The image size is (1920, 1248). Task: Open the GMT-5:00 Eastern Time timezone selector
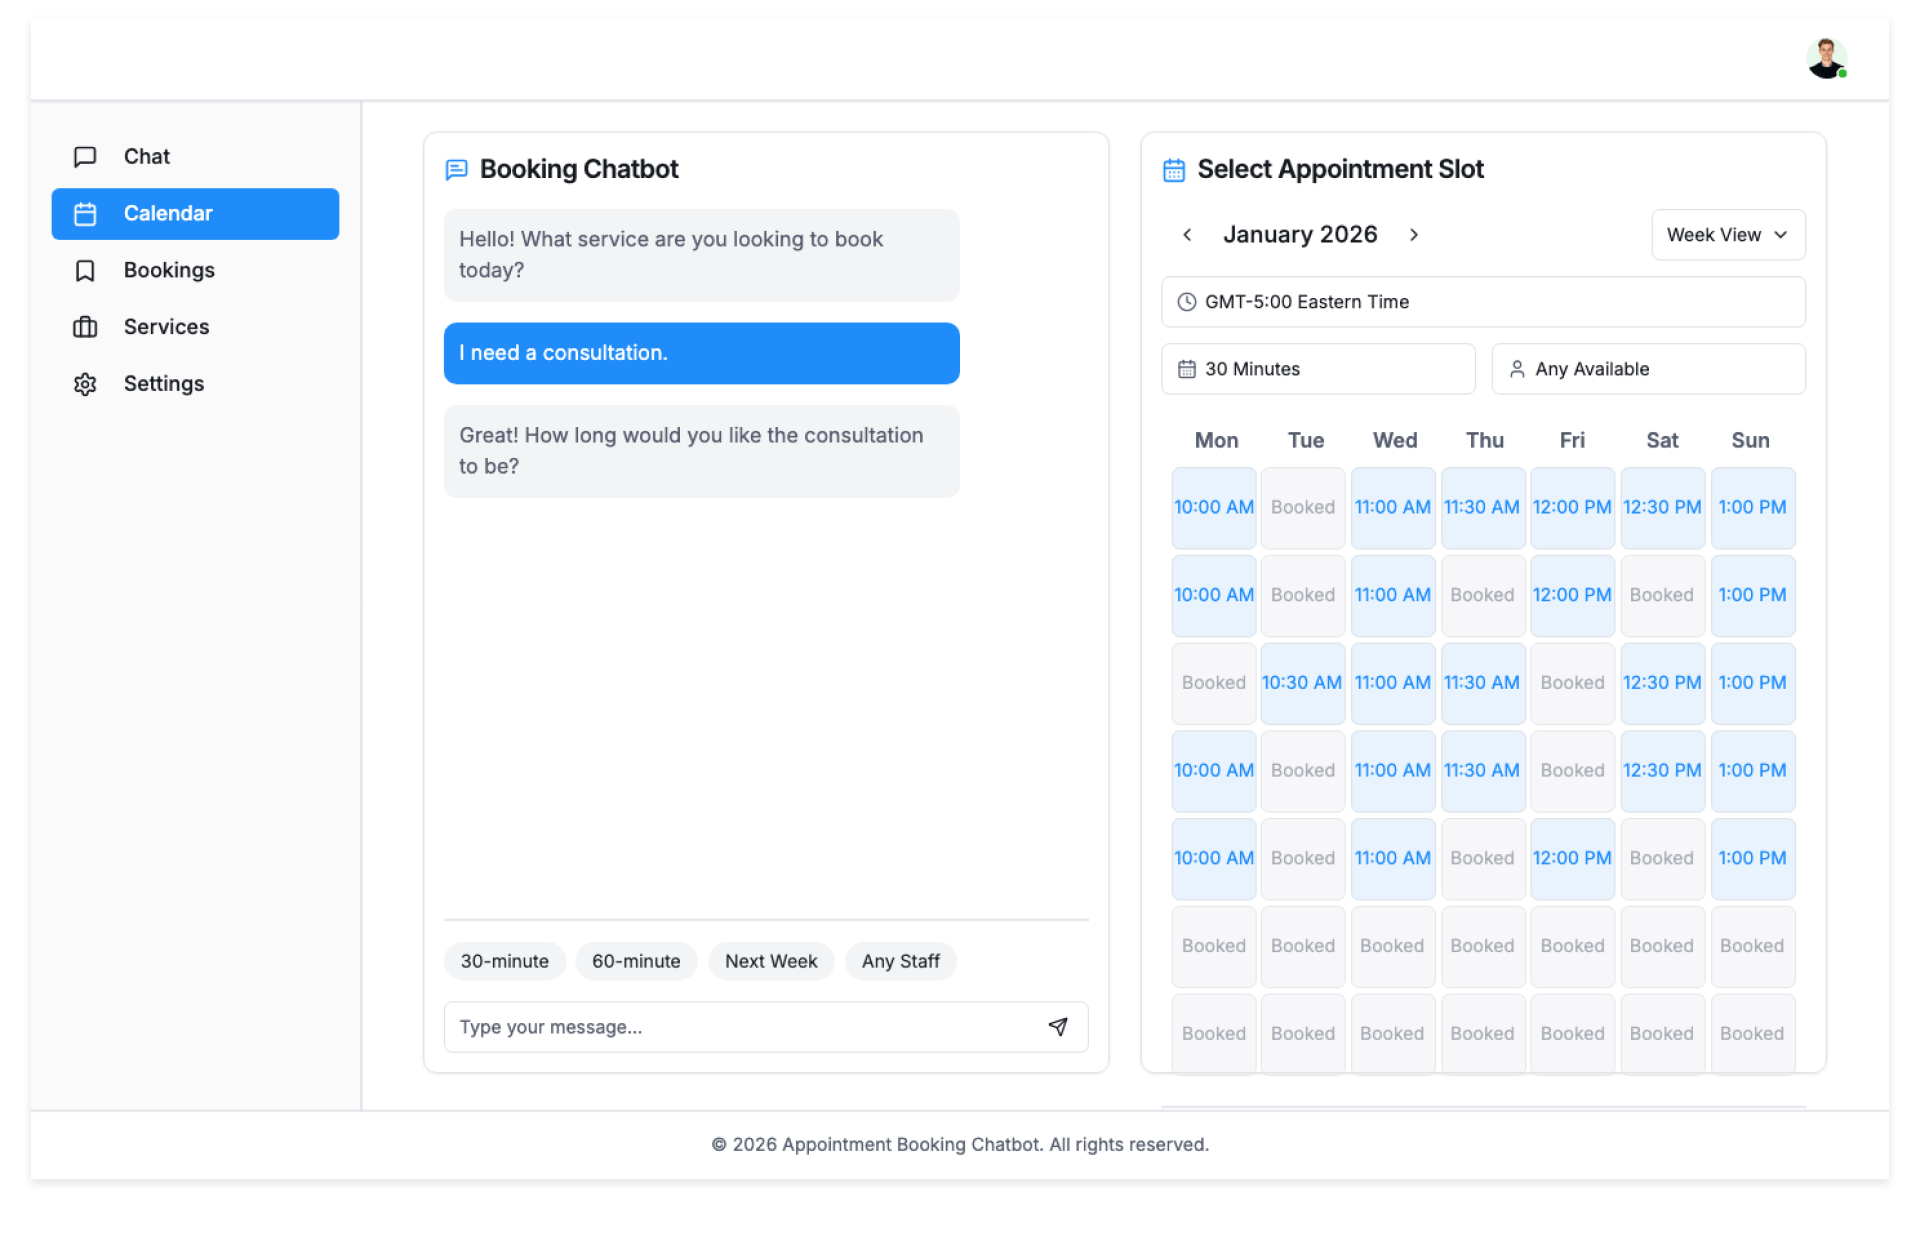pyautogui.click(x=1482, y=302)
